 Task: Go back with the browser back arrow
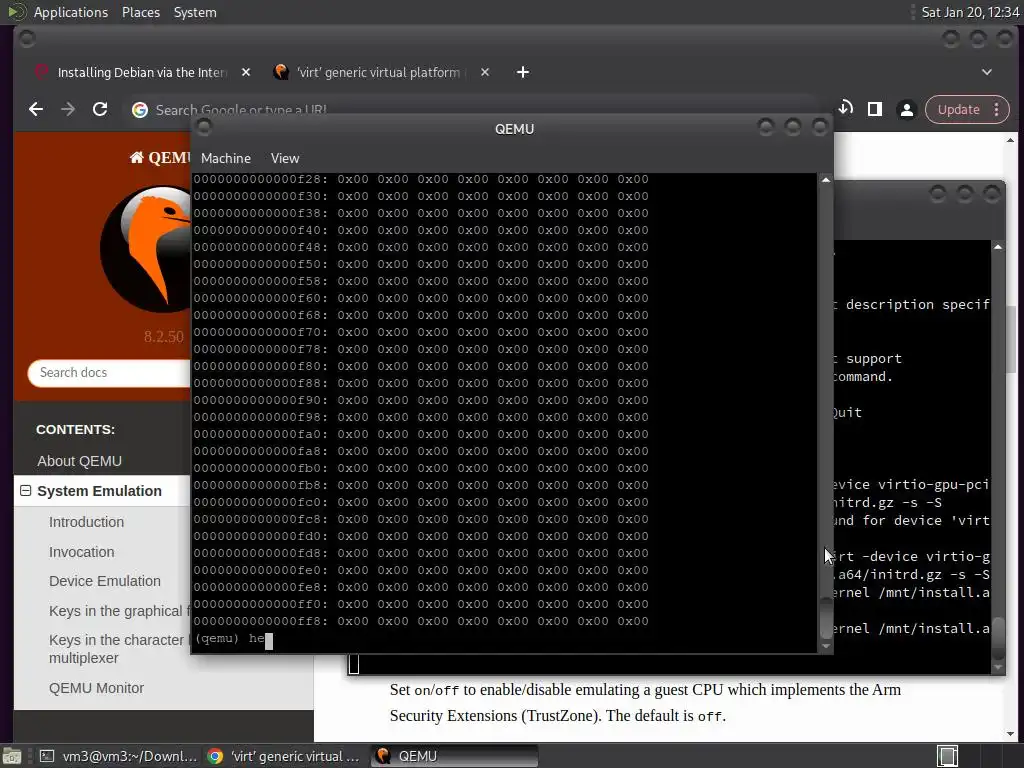point(36,110)
